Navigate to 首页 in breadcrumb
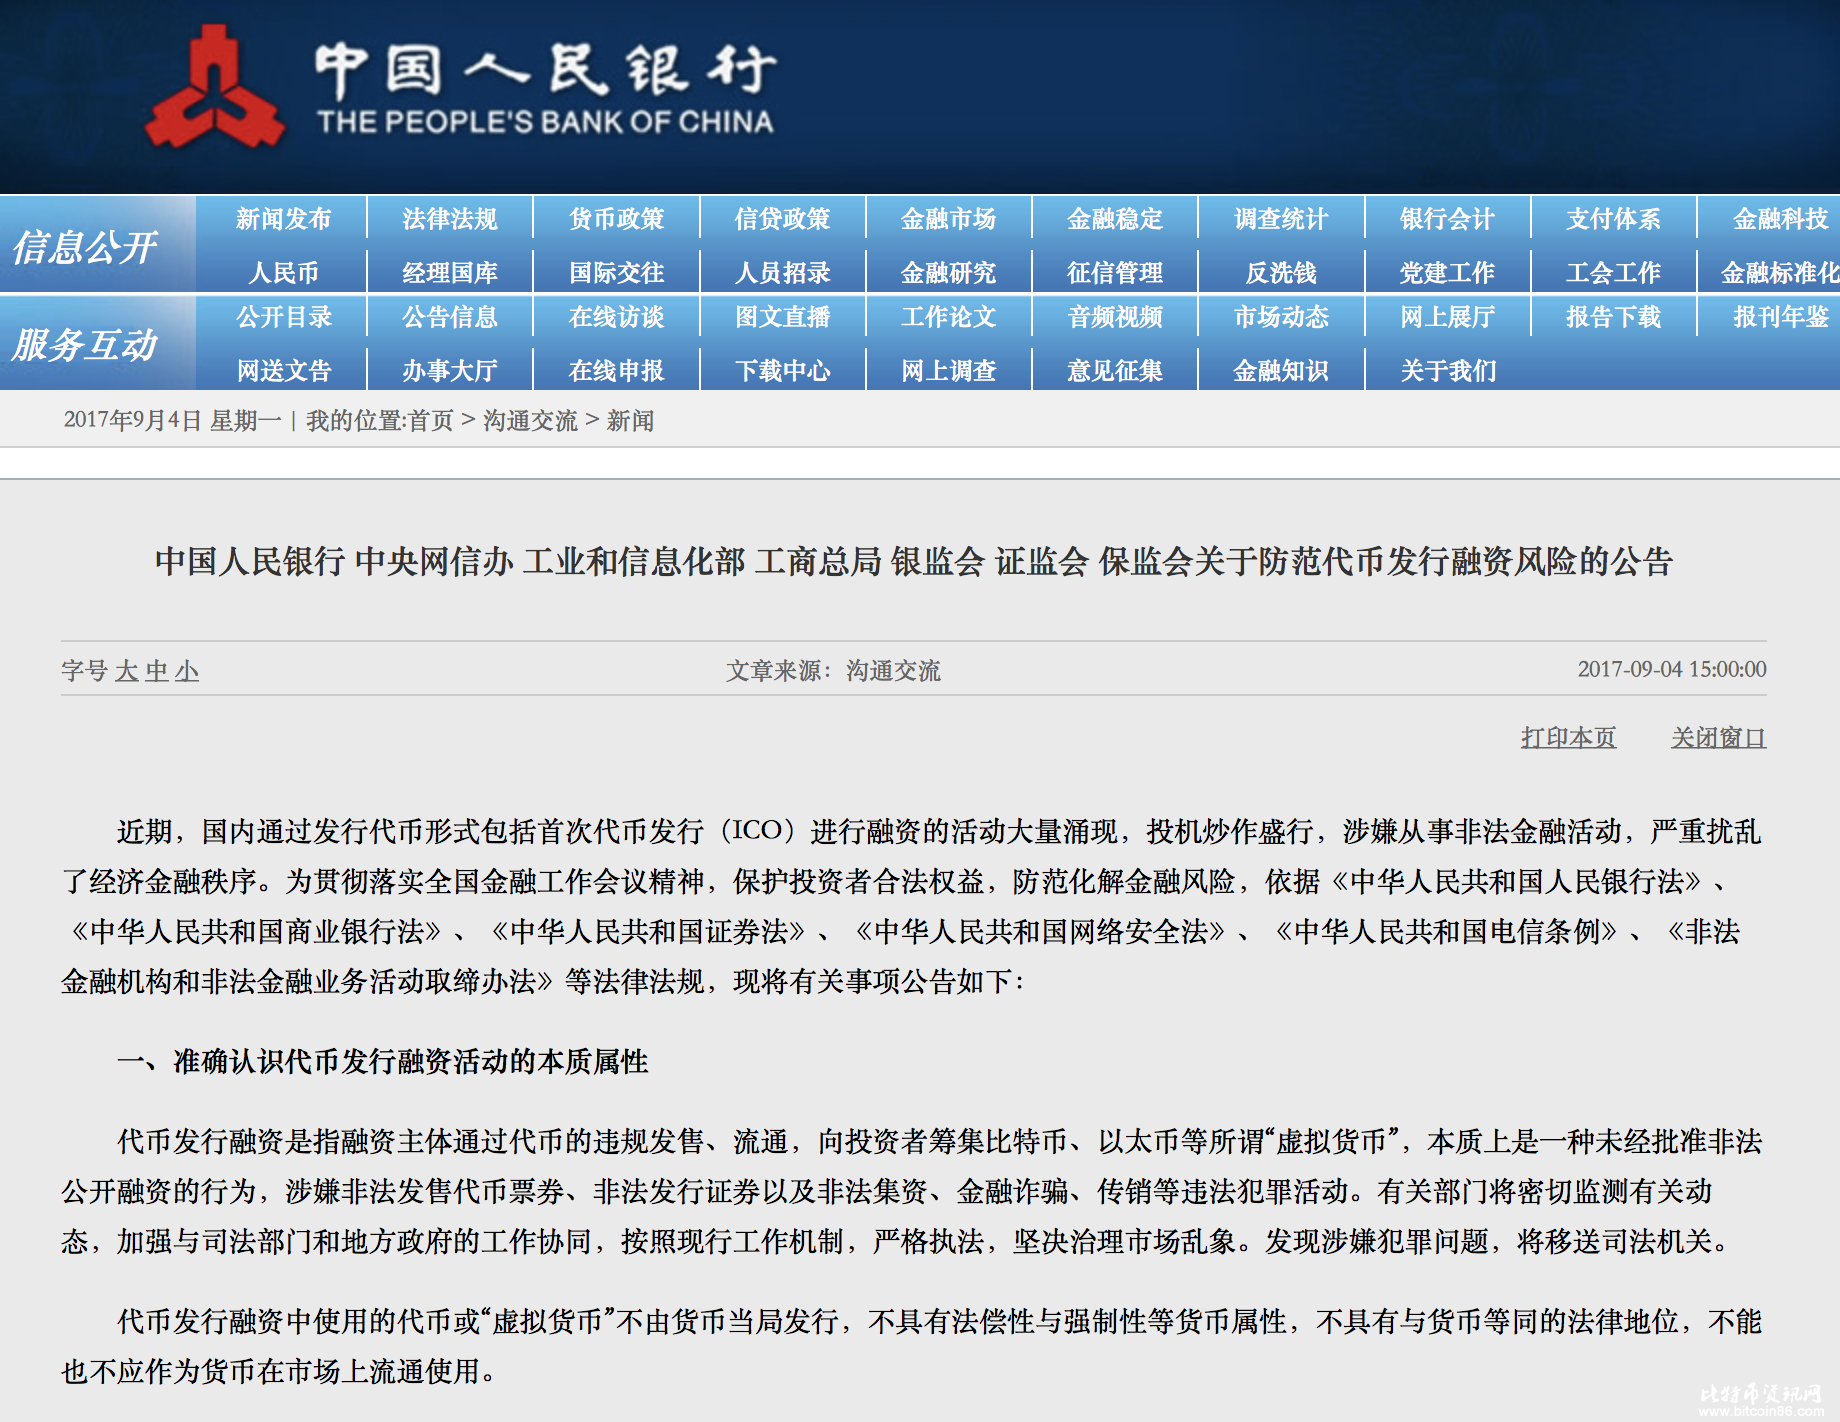Screen dimensions: 1840x1422 [x=431, y=421]
